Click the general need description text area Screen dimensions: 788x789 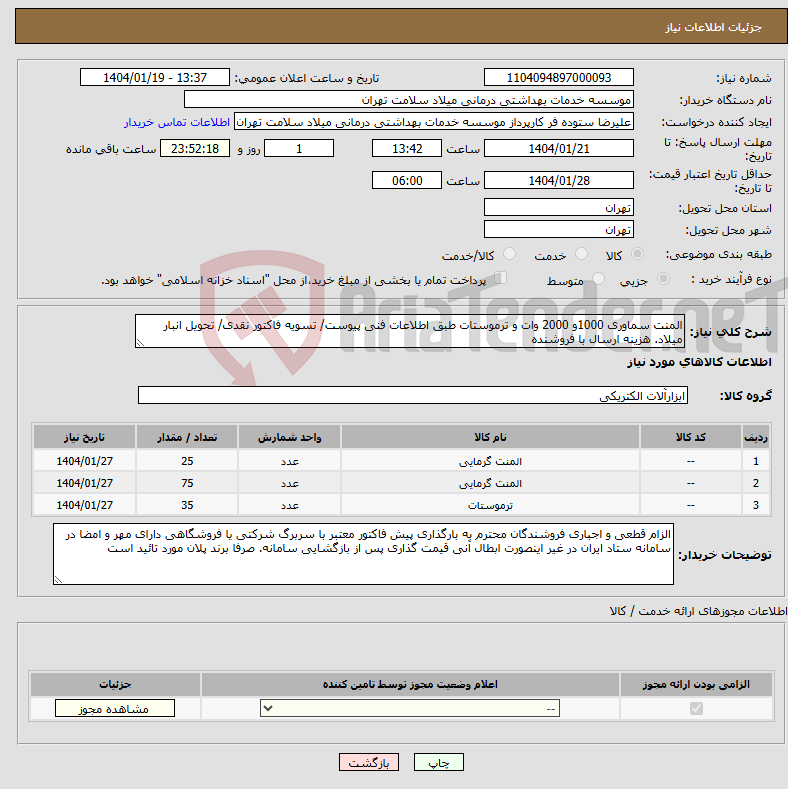click(410, 331)
